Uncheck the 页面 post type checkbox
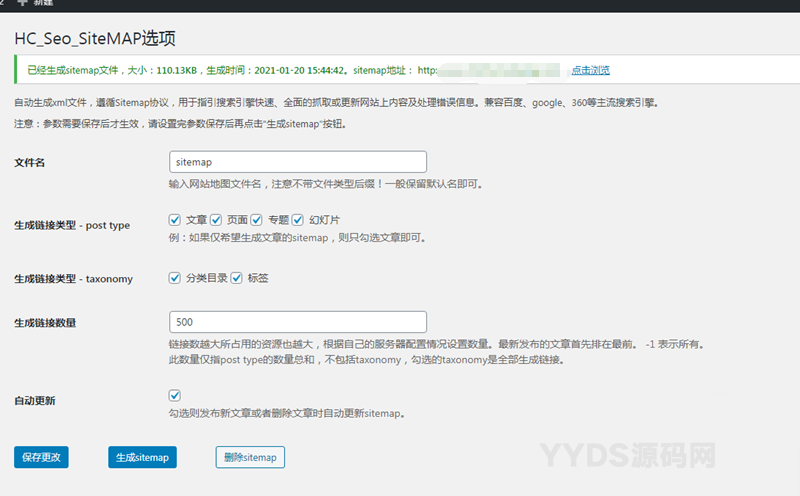The height and width of the screenshot is (496, 800). point(216,219)
